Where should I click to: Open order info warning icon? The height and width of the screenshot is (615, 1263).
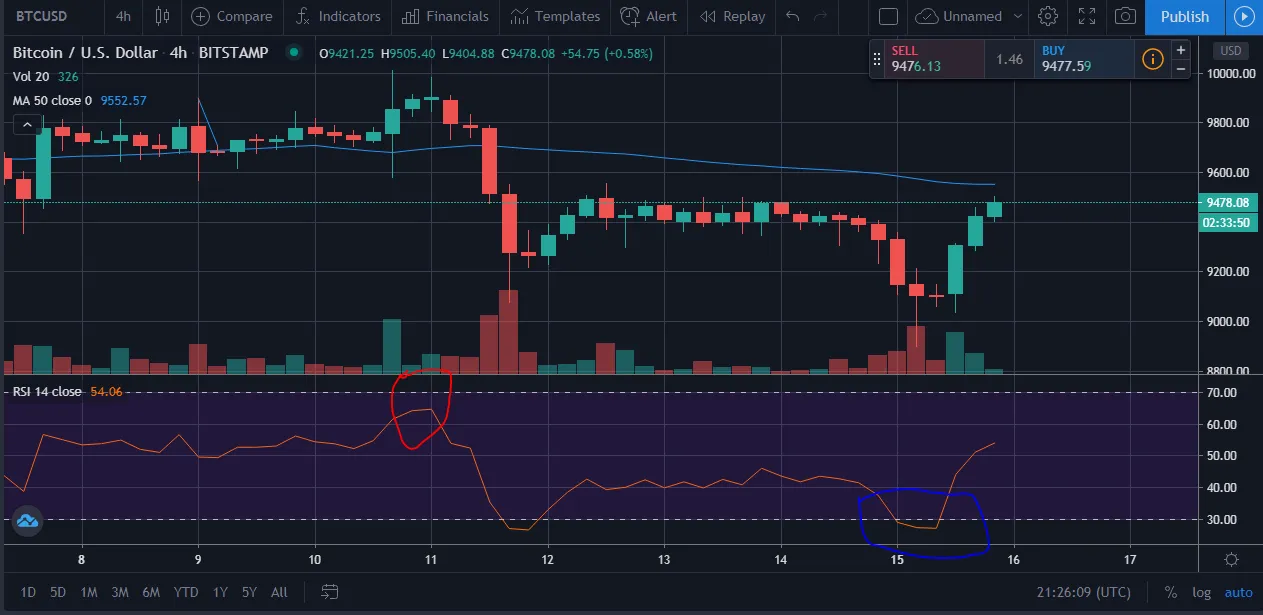[1152, 59]
